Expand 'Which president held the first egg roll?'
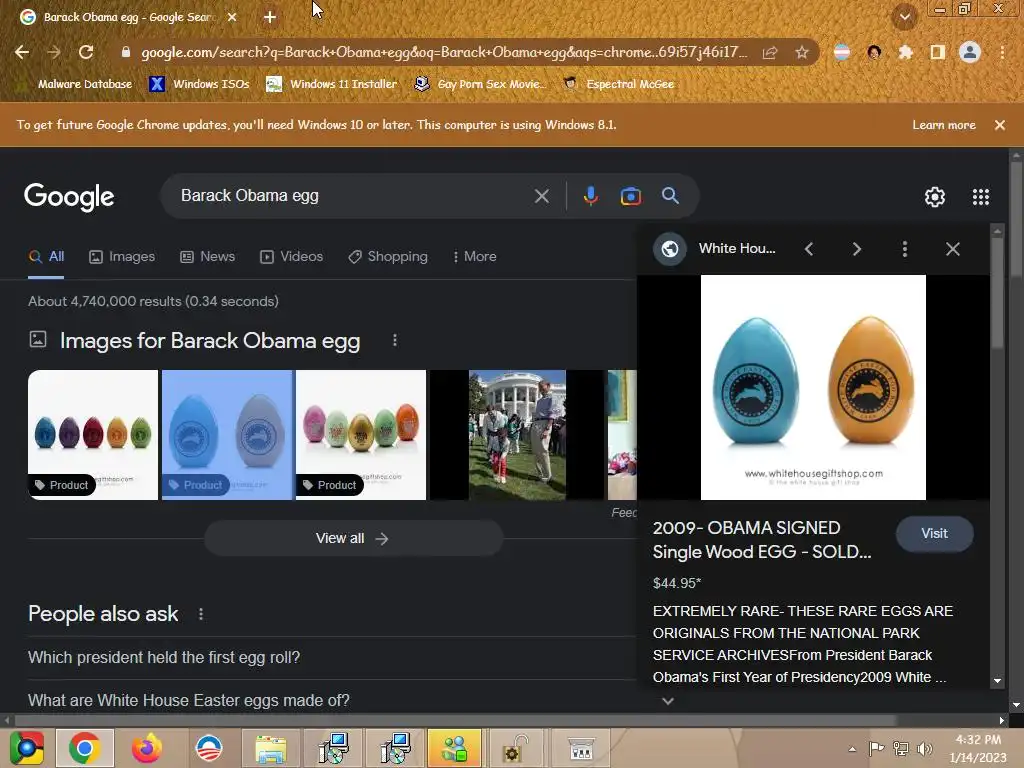Viewport: 1024px width, 768px height. coord(330,658)
